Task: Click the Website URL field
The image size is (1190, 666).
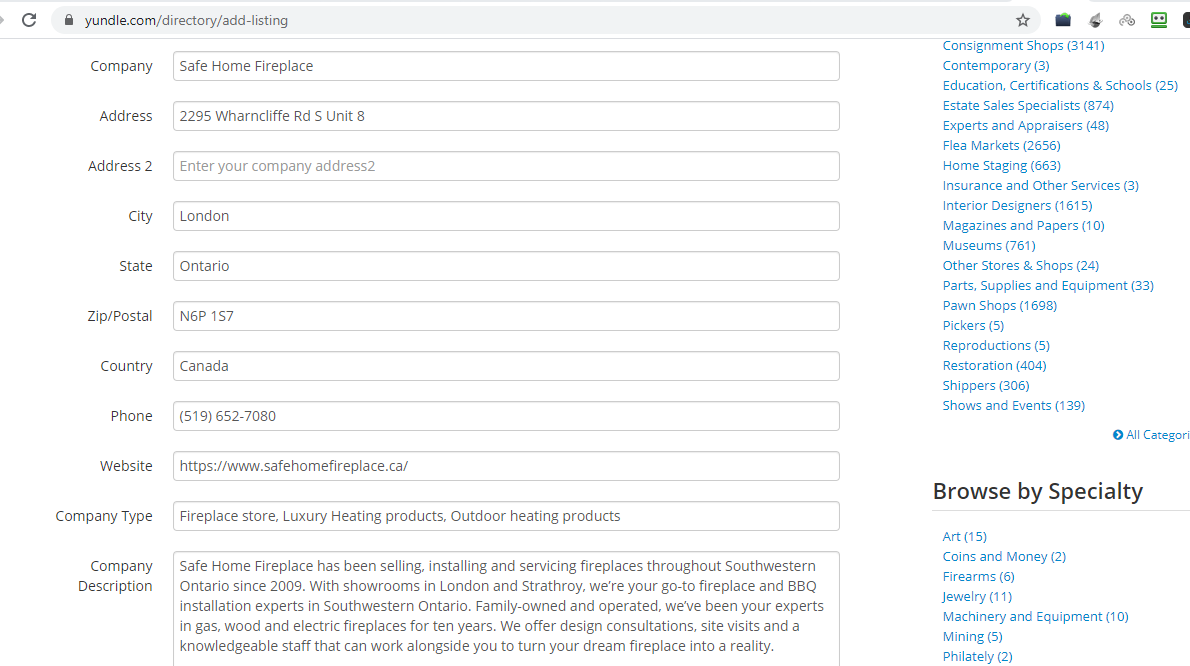Action: click(x=506, y=466)
